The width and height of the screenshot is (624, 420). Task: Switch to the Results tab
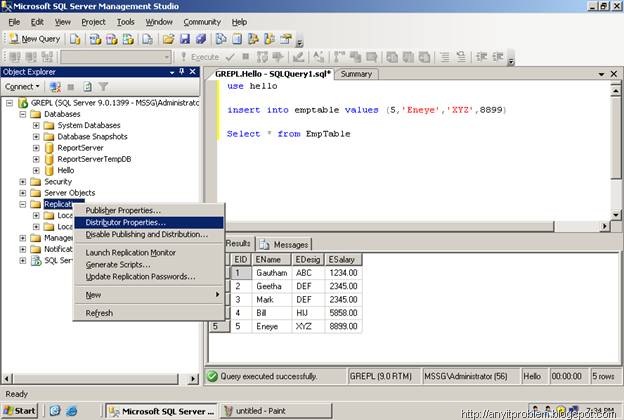(x=238, y=244)
